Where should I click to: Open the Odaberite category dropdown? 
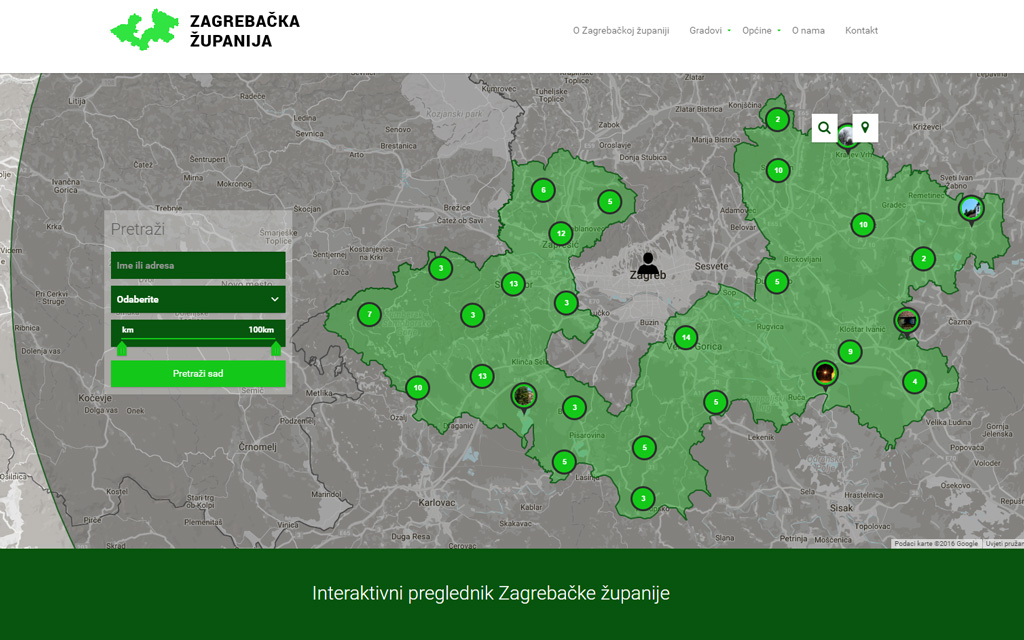[198, 299]
